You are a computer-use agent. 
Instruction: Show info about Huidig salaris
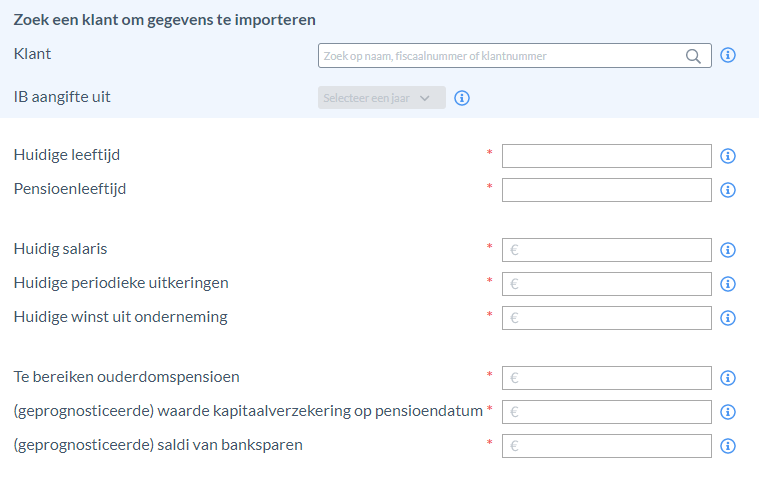pos(728,250)
